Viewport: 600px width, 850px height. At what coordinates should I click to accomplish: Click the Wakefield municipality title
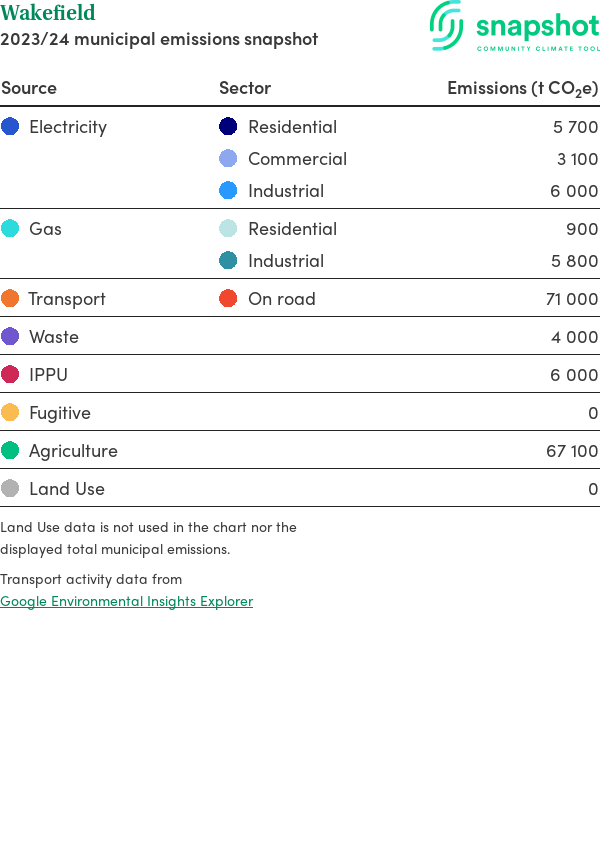click(x=48, y=13)
